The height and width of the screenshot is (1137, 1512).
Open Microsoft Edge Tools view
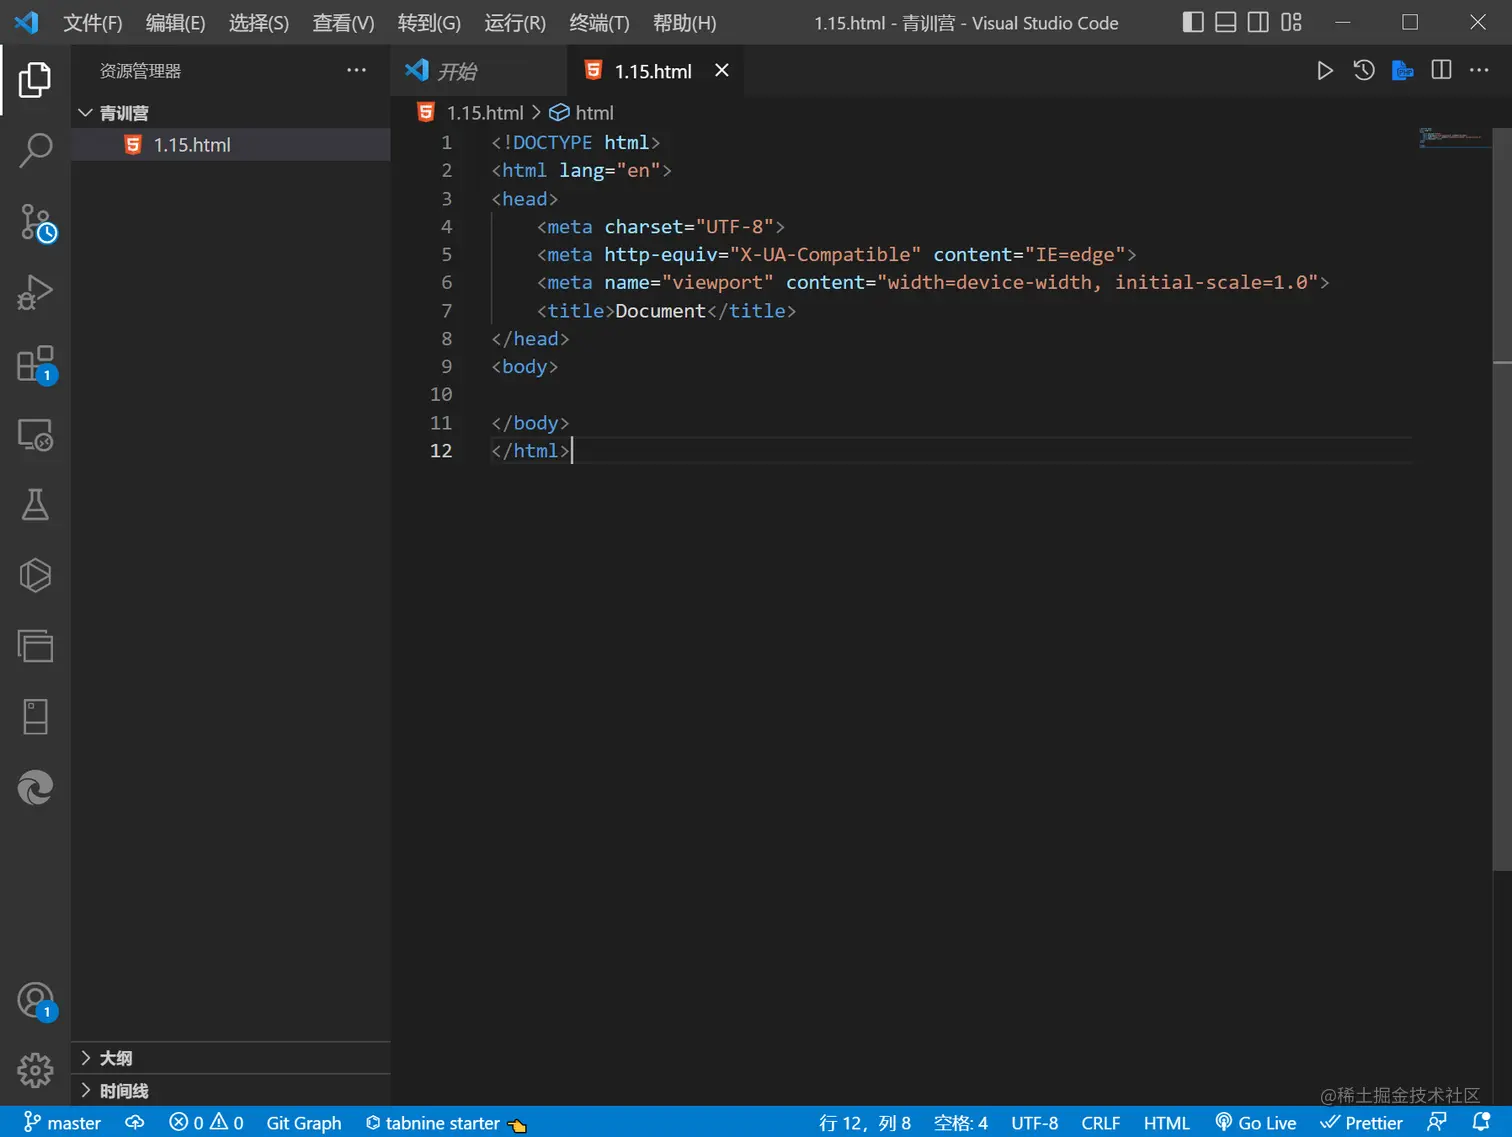click(35, 788)
